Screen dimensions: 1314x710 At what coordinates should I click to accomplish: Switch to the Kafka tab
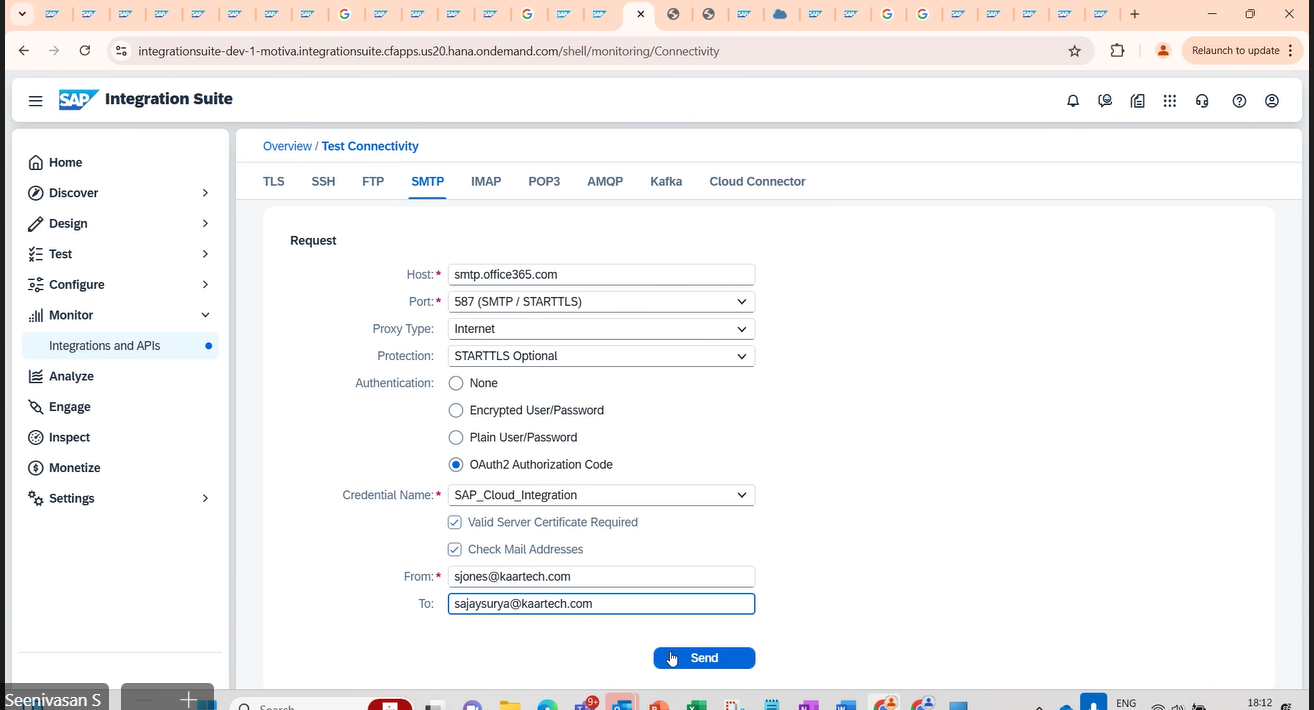[666, 182]
